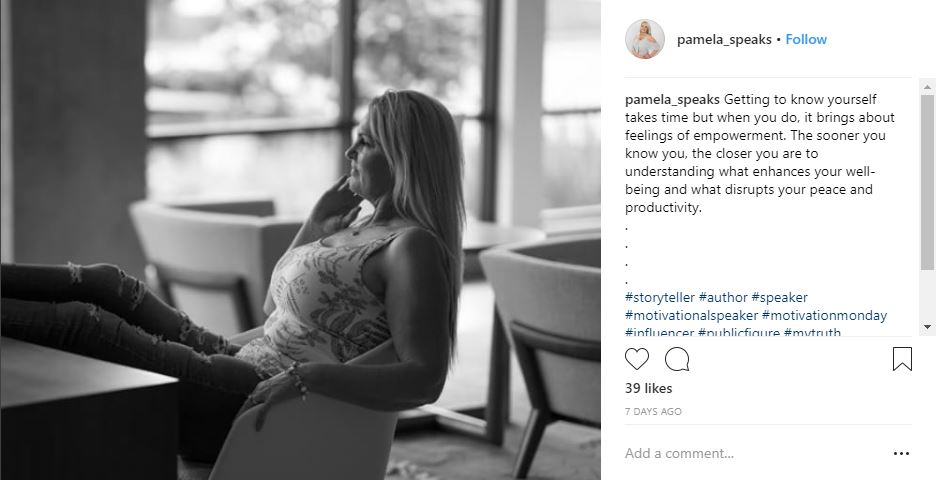936x480 pixels.
Task: Open pamela_speaks profile picture avatar
Action: [x=645, y=39]
